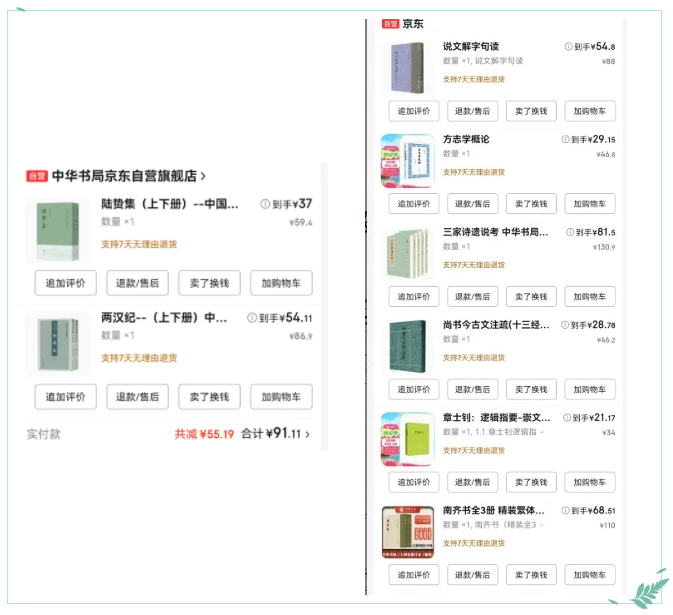Click 追加评价 for 说文解字句读
The height and width of the screenshot is (615, 673).
(x=414, y=111)
